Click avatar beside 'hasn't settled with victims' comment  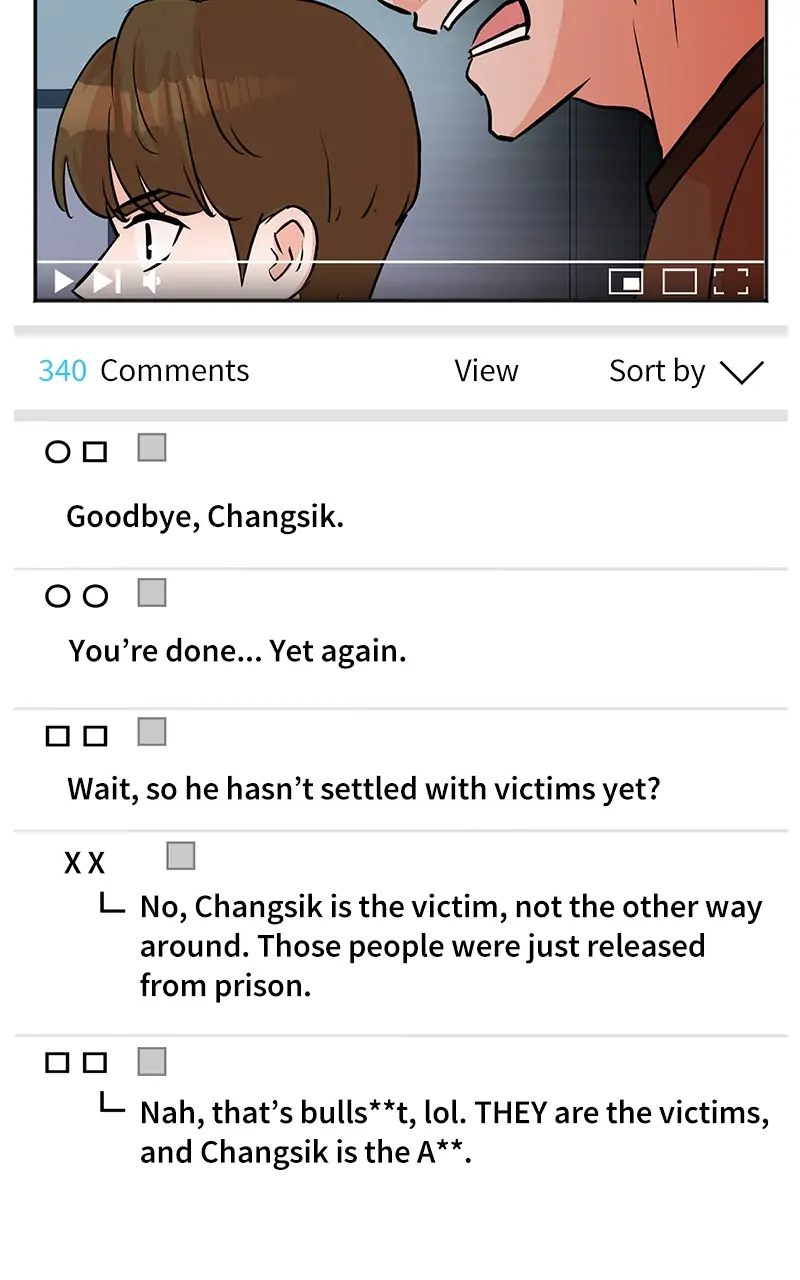pyautogui.click(x=152, y=732)
